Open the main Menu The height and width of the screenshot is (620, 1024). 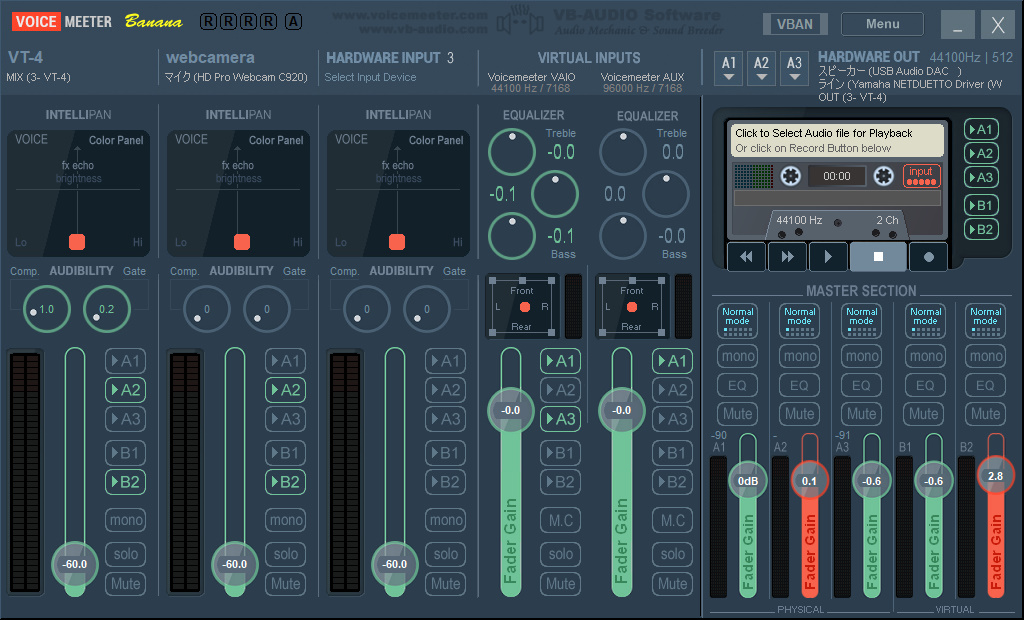pyautogui.click(x=882, y=24)
